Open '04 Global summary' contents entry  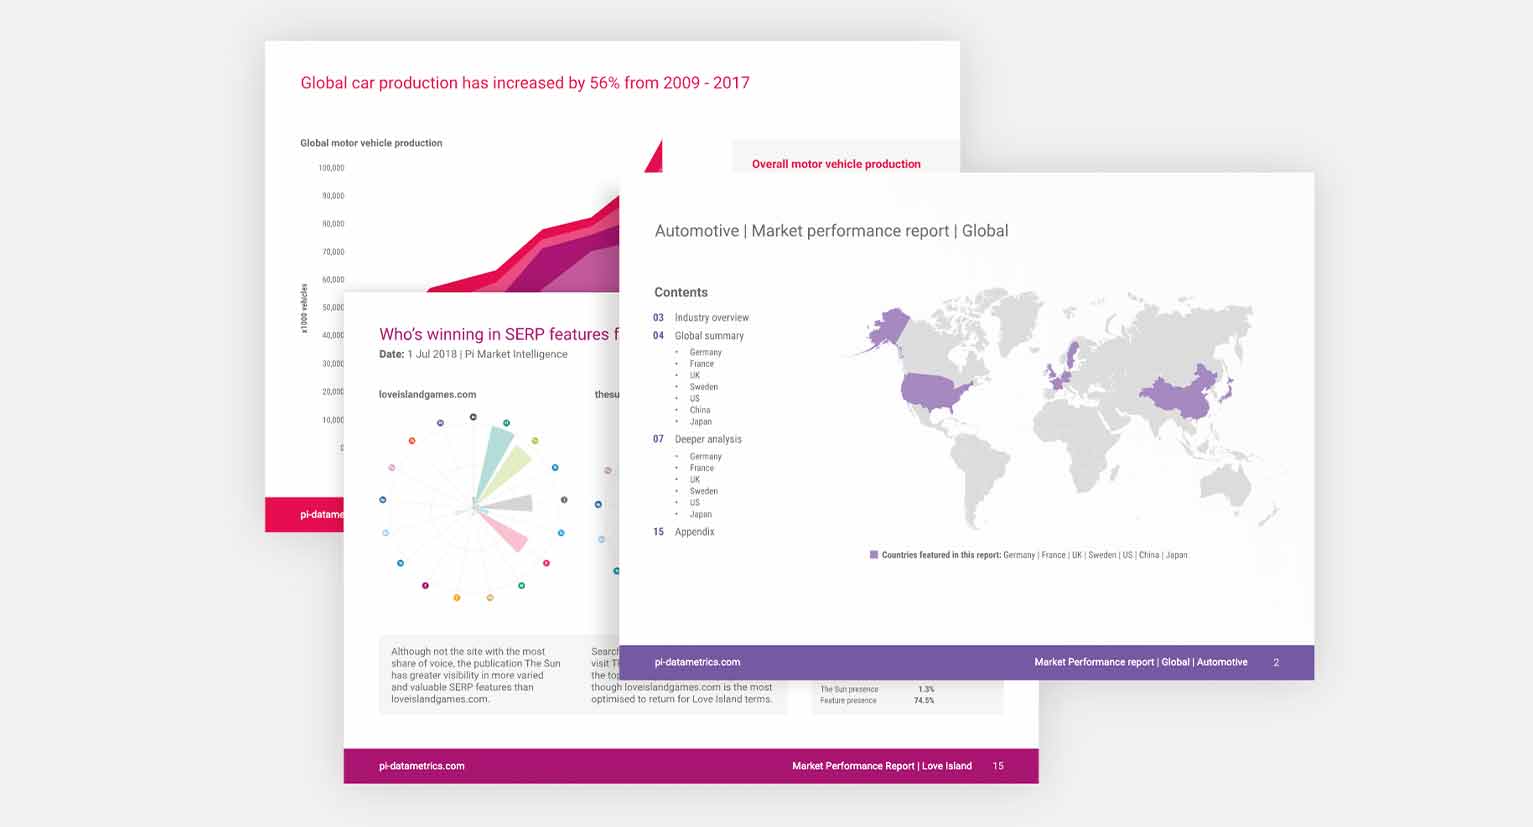[698, 336]
